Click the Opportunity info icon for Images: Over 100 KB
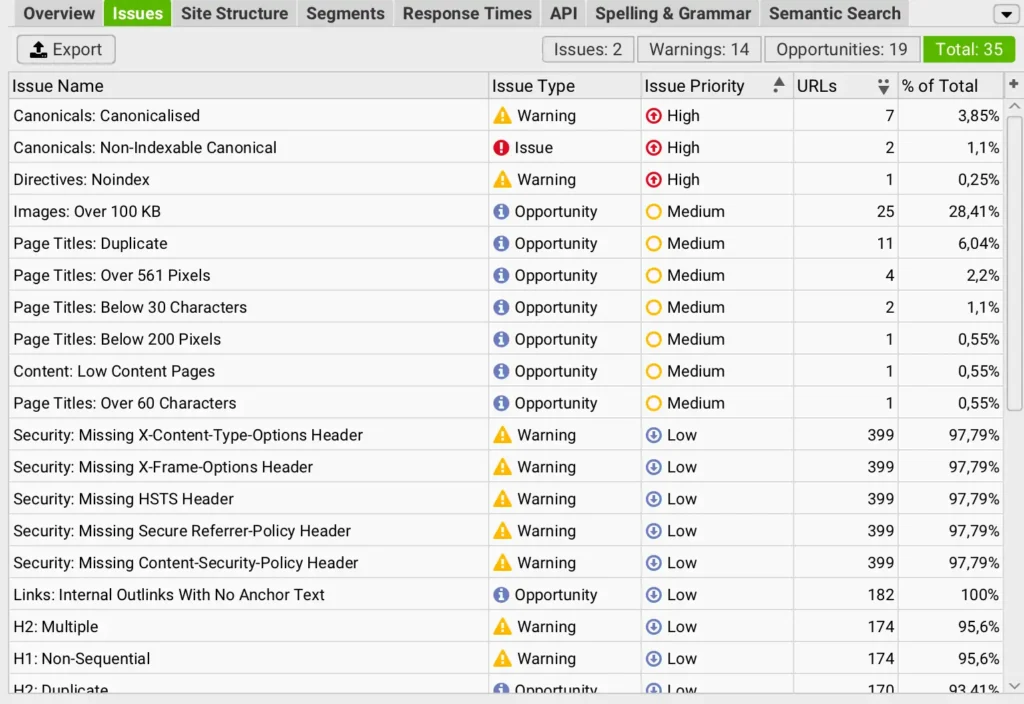This screenshot has width=1024, height=704. pyautogui.click(x=501, y=212)
